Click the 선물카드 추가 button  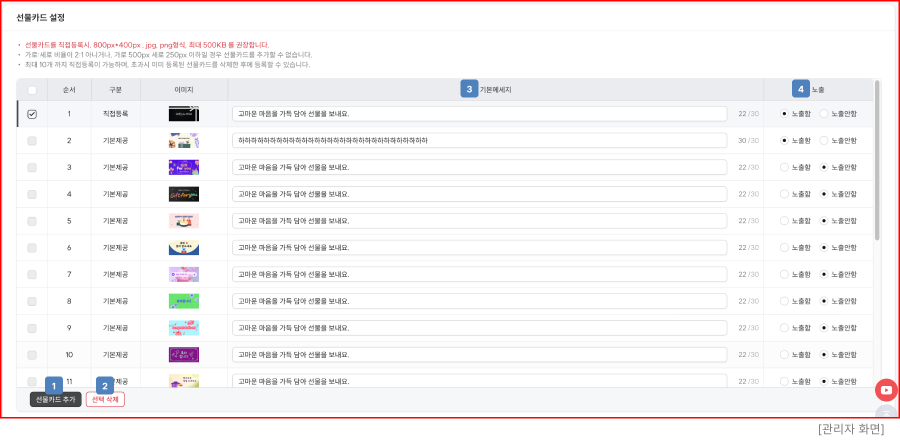click(x=55, y=399)
